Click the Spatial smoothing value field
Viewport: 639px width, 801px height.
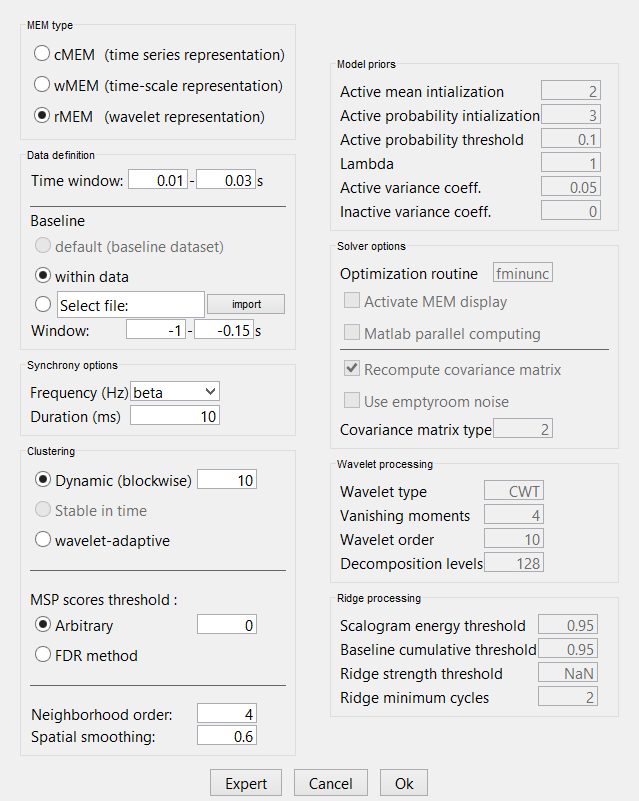[227, 737]
